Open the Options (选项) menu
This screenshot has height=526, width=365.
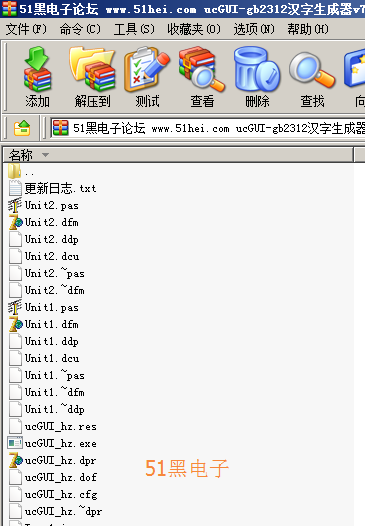(254, 29)
